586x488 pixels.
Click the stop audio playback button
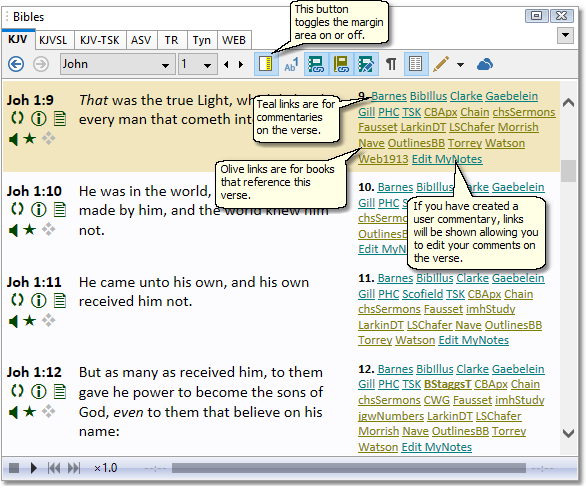14,468
